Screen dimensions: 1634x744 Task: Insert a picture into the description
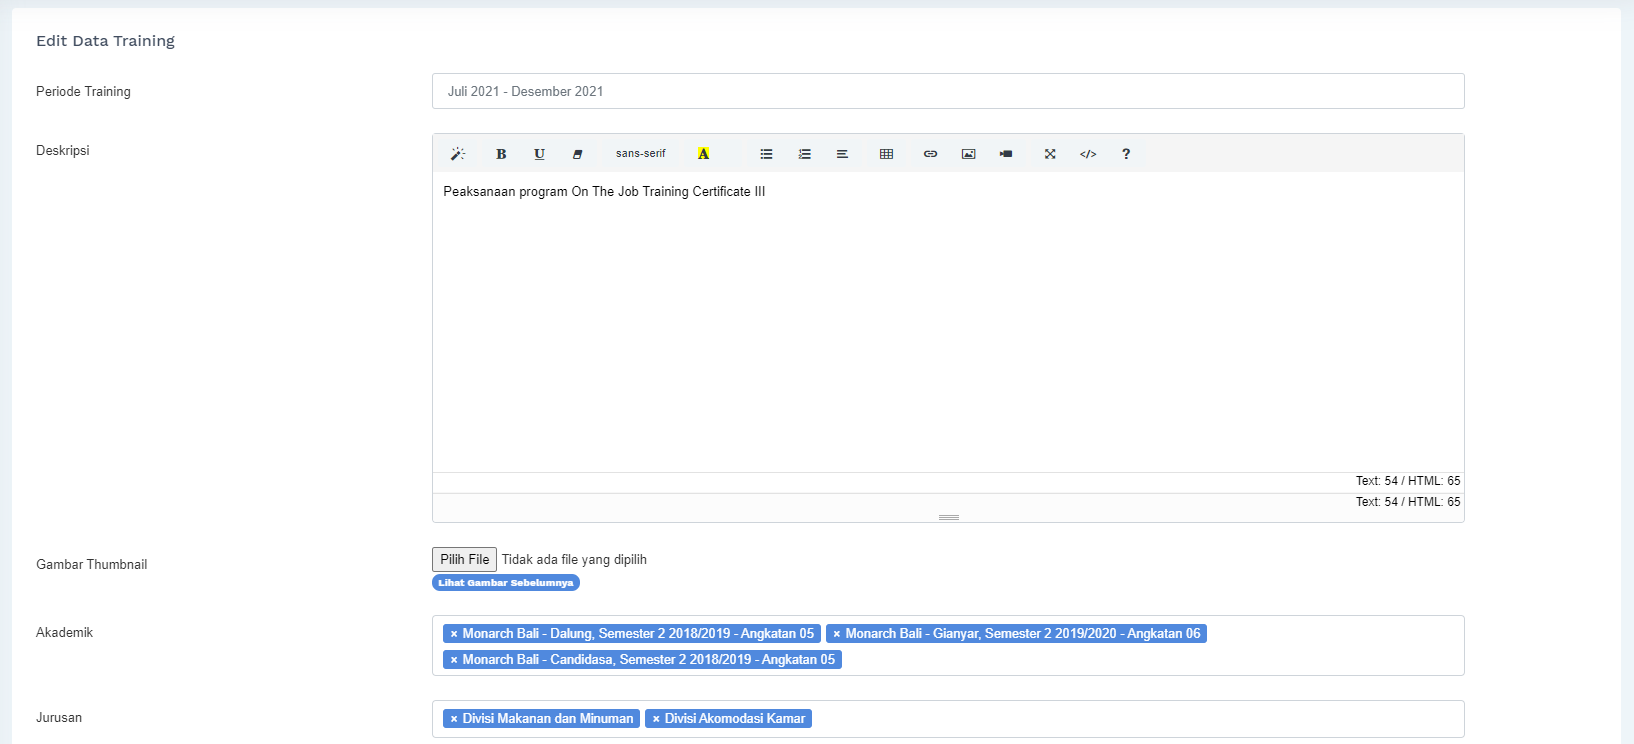(x=968, y=154)
